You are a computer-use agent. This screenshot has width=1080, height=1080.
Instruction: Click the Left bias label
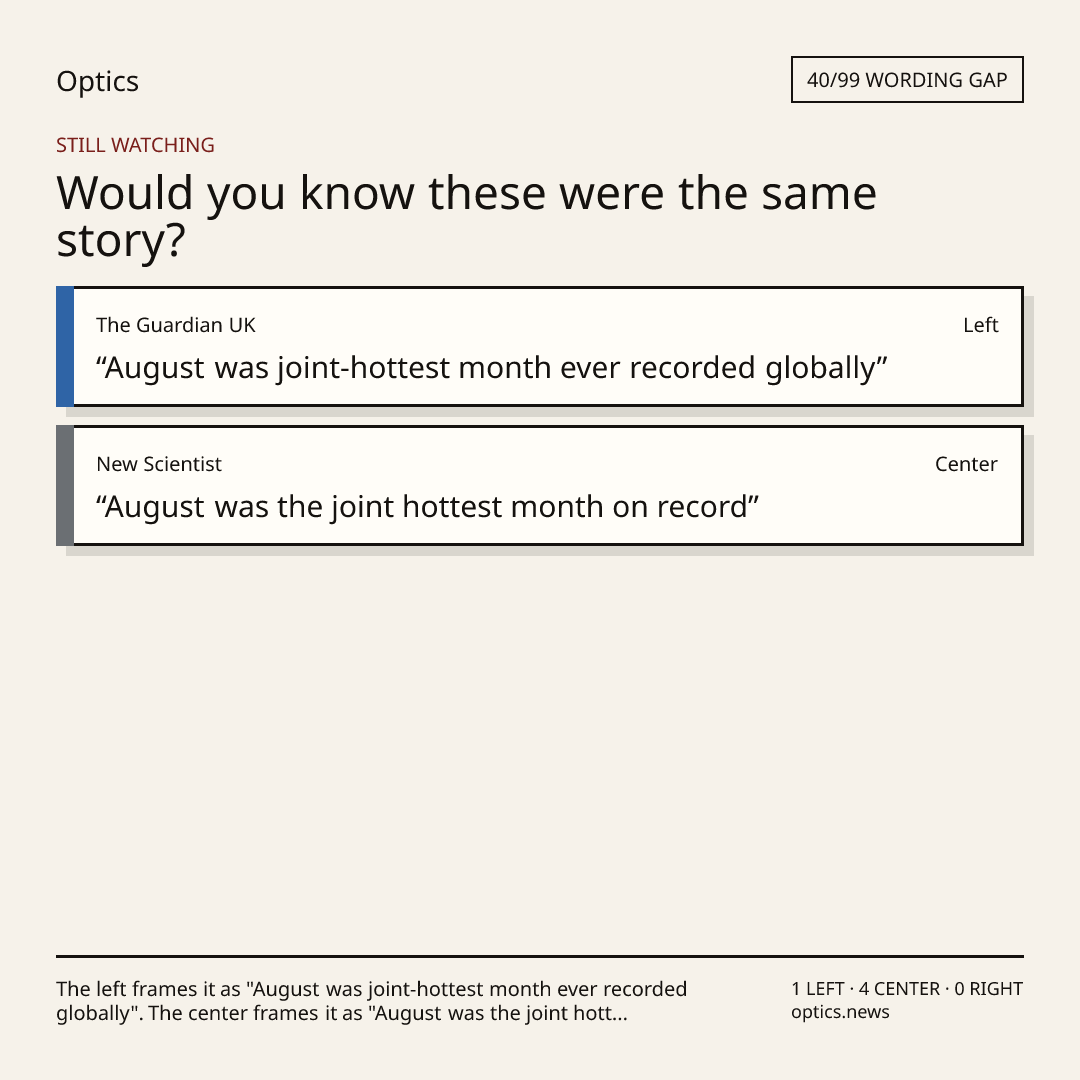[x=980, y=325]
